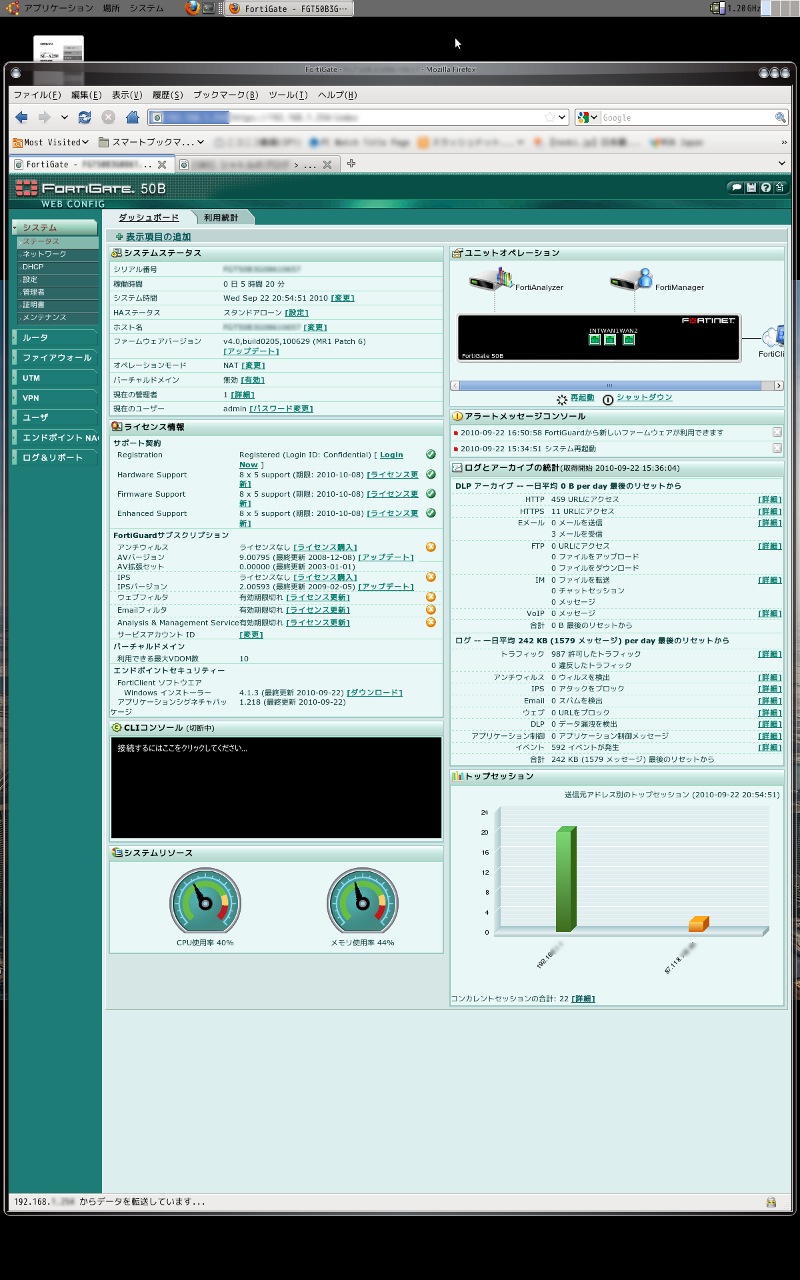Click the orange antivirus license warning icon
Screen dimensions: 800x1280
point(431,547)
